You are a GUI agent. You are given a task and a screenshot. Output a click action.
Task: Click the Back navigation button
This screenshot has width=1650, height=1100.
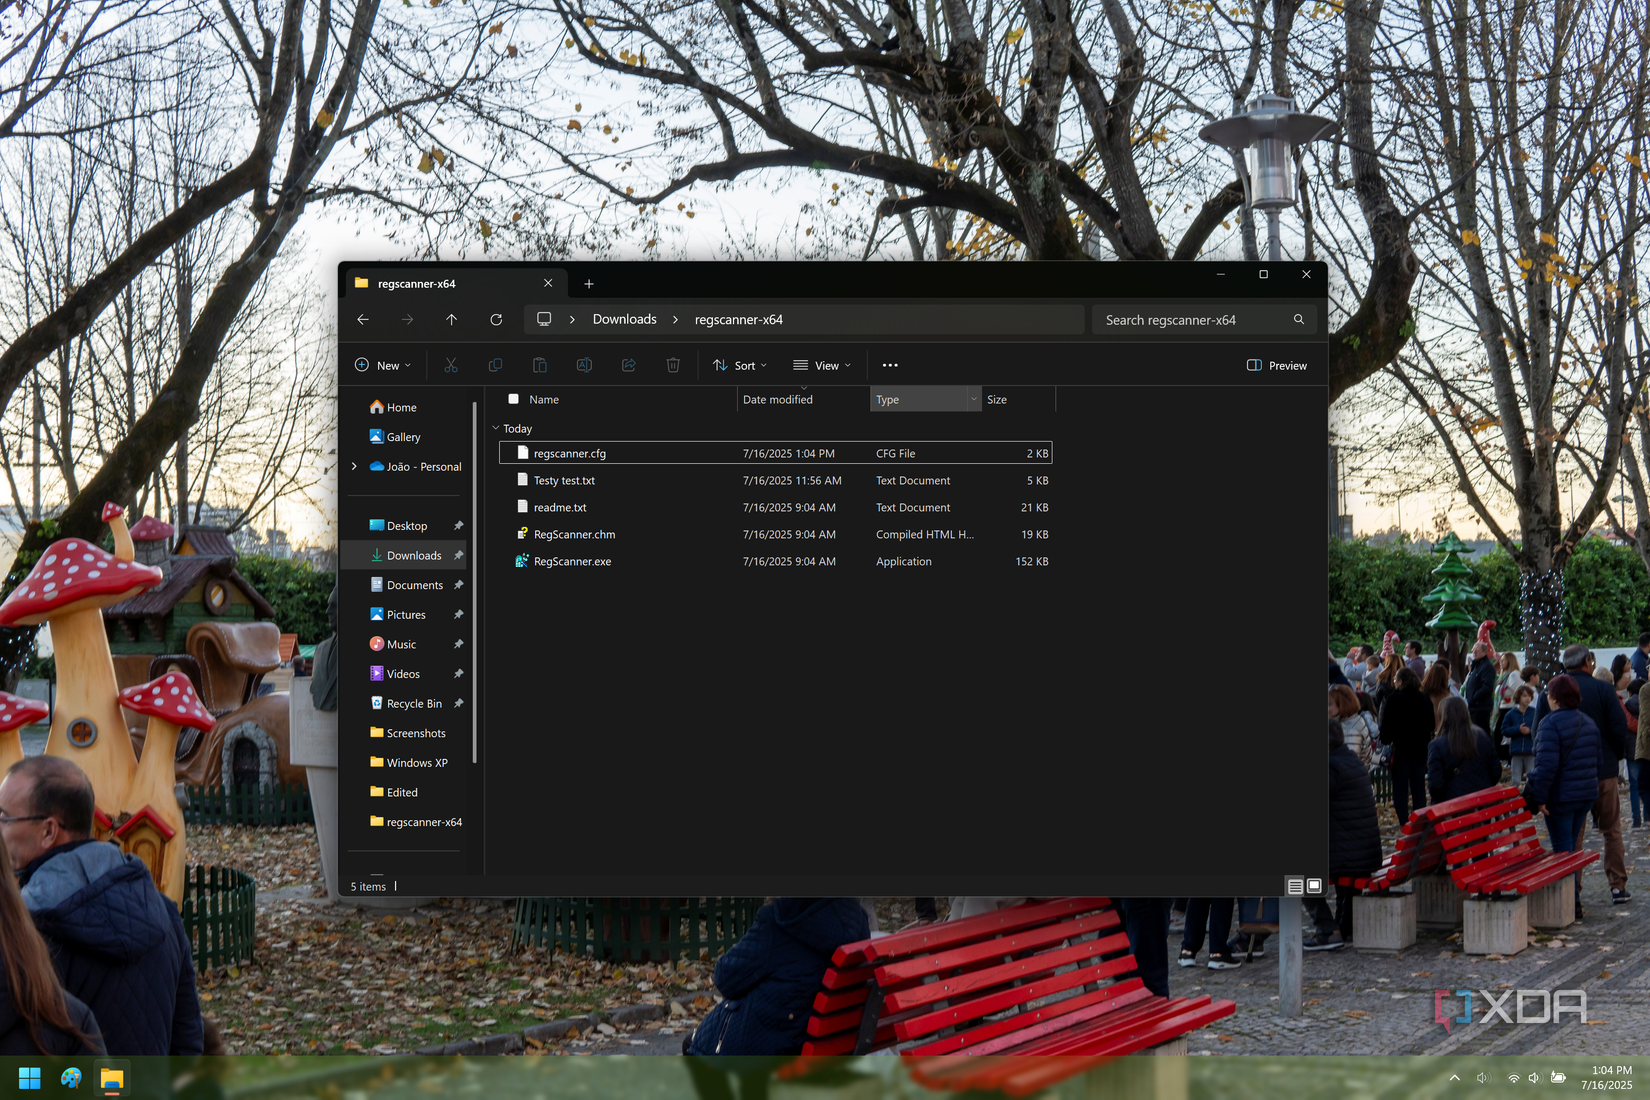click(x=363, y=319)
